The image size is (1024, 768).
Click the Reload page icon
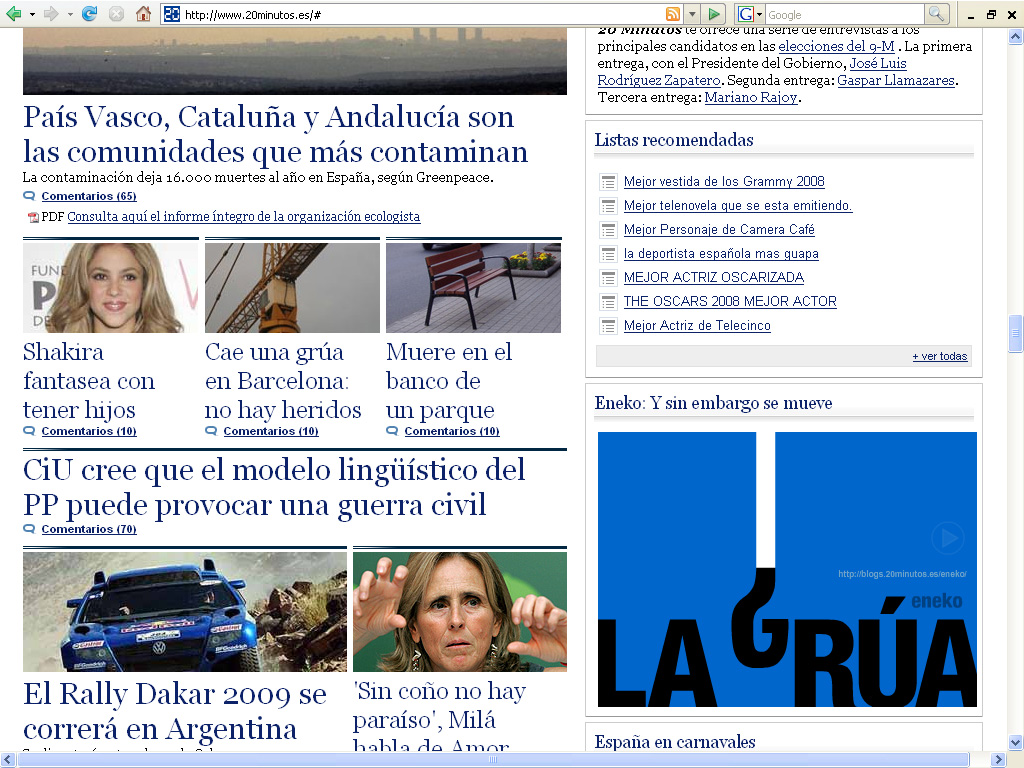pyautogui.click(x=89, y=14)
